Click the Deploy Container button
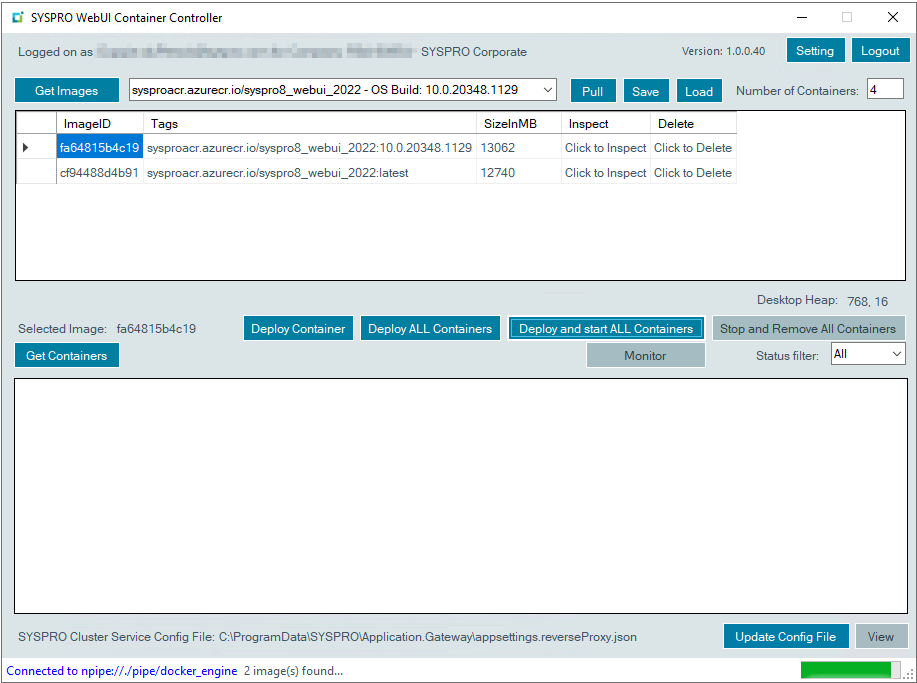 [x=298, y=329]
